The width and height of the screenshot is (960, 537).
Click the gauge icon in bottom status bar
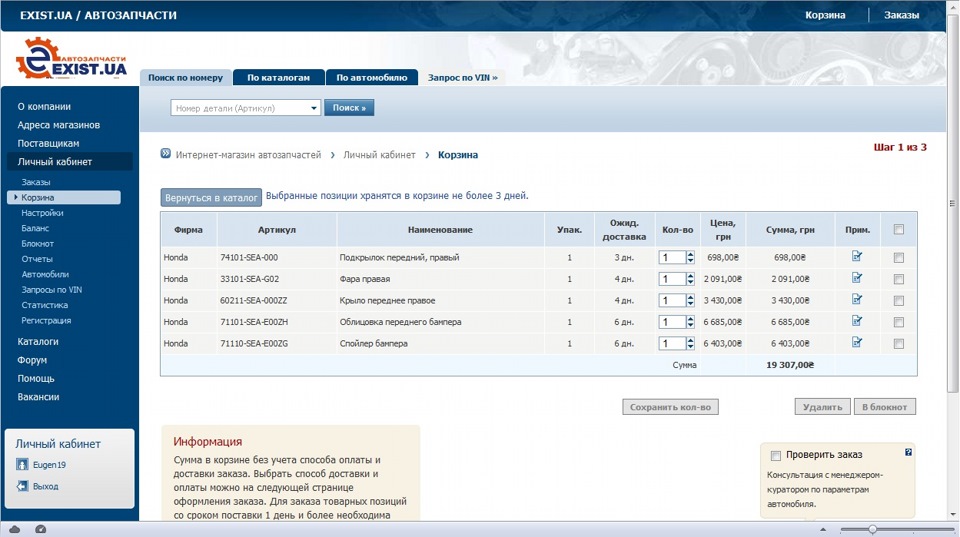point(40,530)
